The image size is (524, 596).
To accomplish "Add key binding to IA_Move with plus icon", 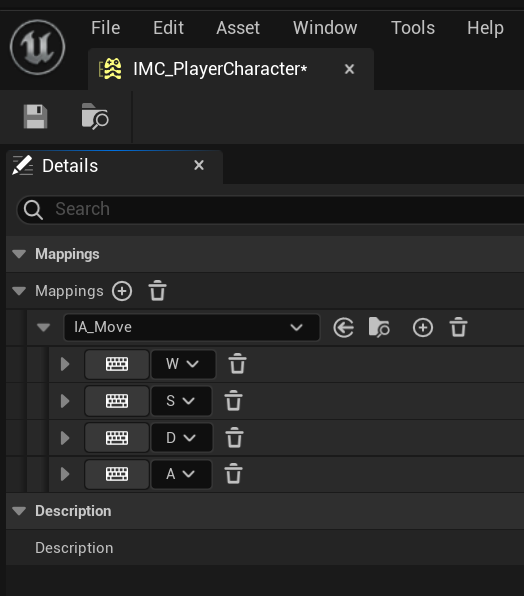I will click(423, 328).
